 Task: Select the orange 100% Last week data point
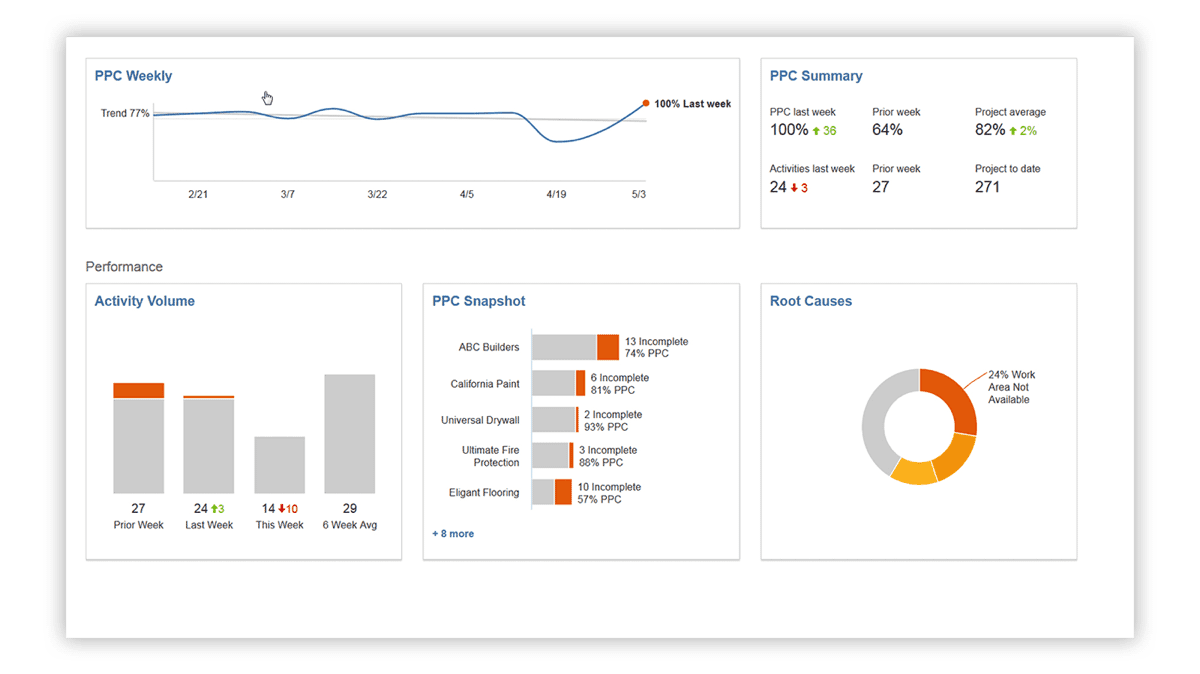(x=646, y=103)
